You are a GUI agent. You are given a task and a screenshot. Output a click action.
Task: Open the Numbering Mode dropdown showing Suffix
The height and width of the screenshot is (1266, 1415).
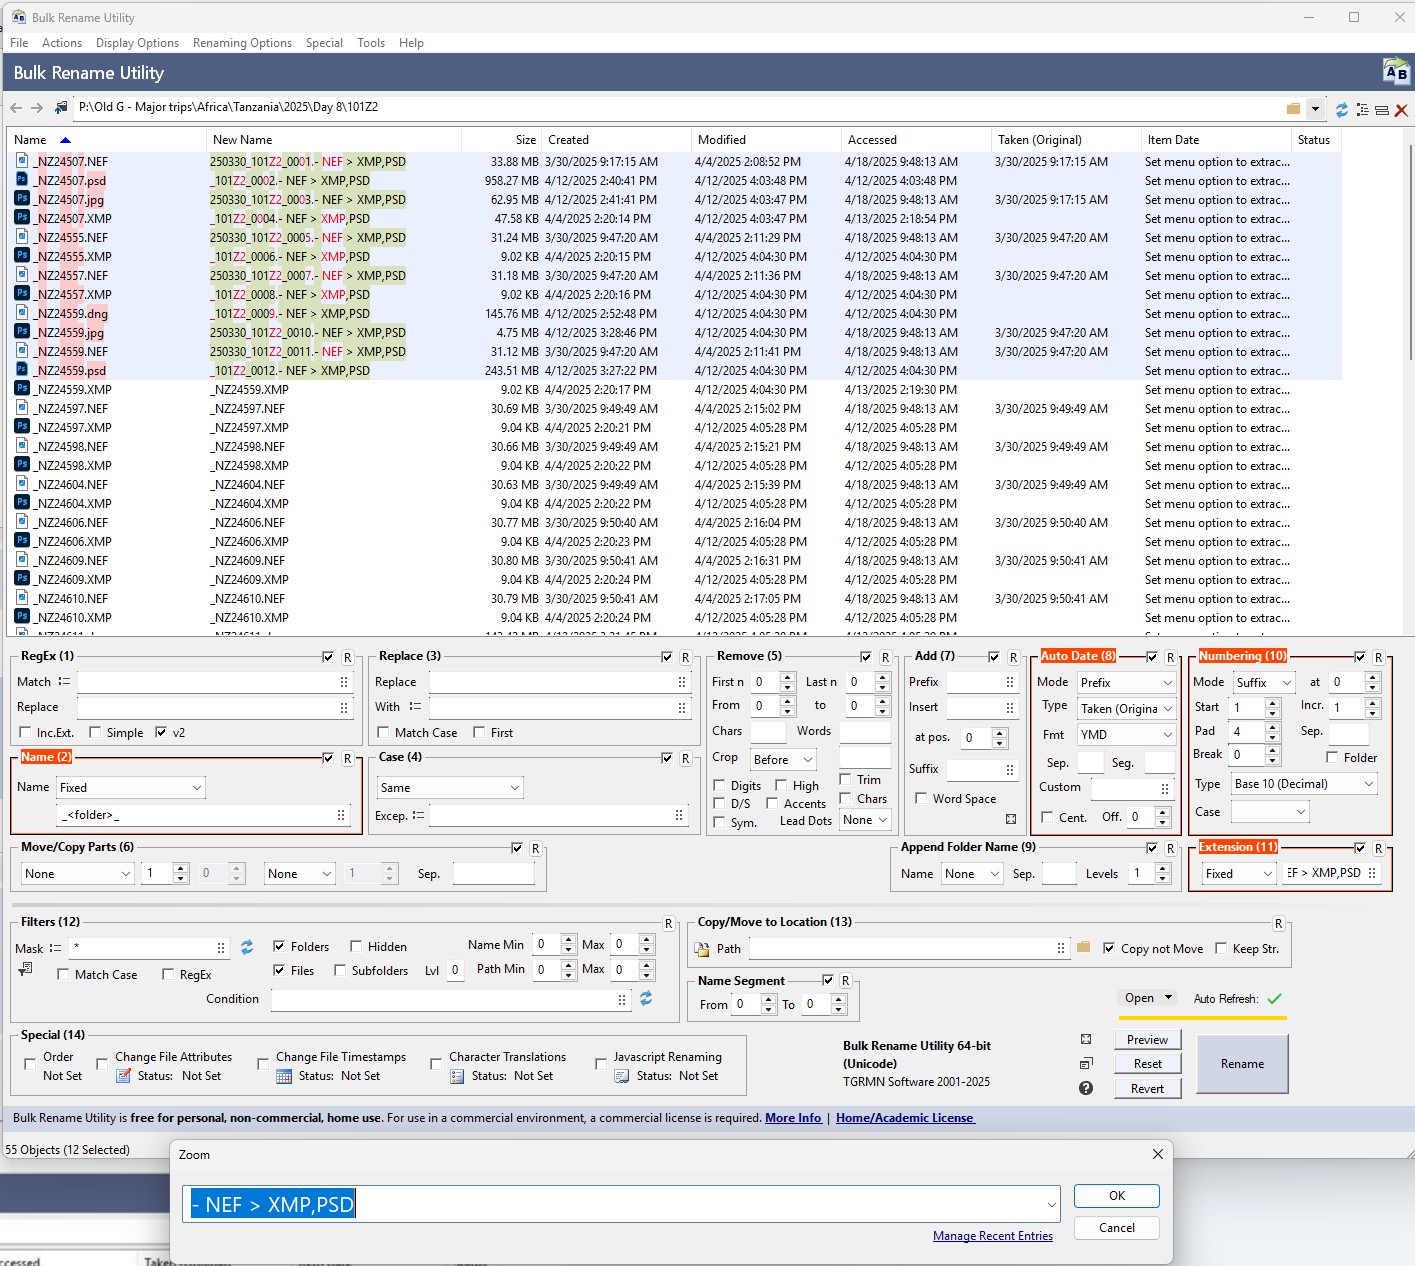[x=1264, y=682]
